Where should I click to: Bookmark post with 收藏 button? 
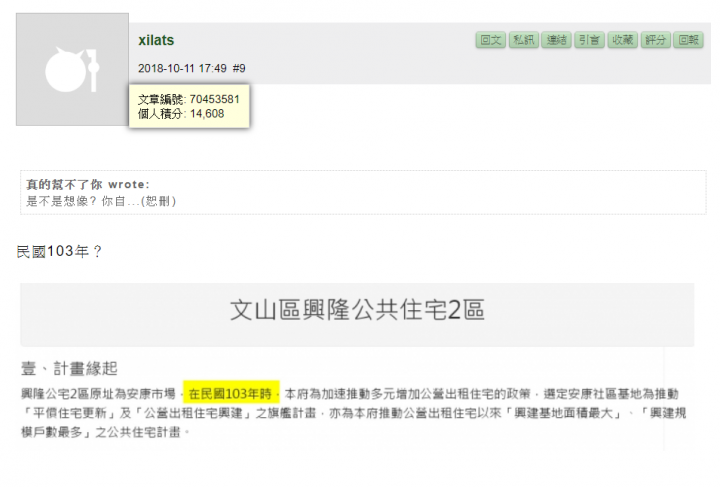click(622, 40)
